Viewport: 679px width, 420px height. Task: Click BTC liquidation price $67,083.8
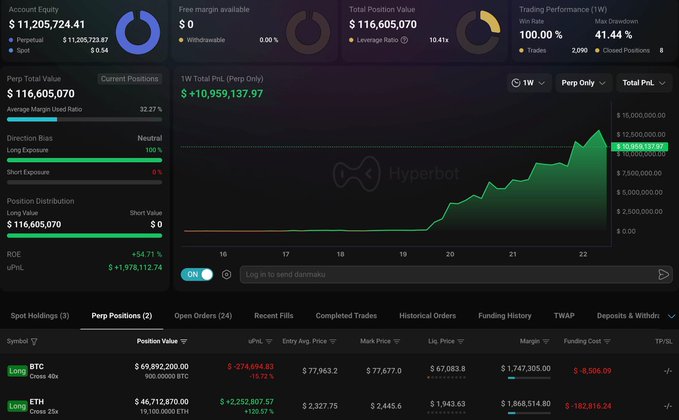click(447, 369)
